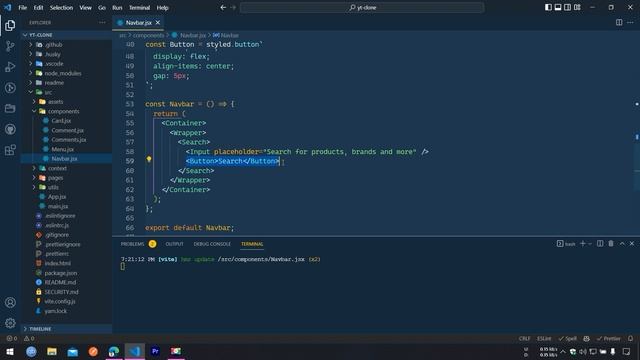Image resolution: width=640 pixels, height=360 pixels.
Task: Go back using navigation arrow
Action: click(x=223, y=7)
